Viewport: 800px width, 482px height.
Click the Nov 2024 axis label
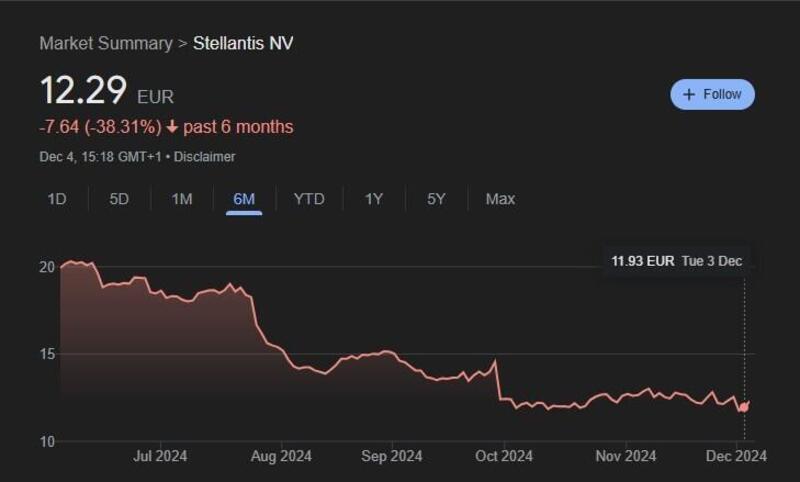(x=626, y=456)
